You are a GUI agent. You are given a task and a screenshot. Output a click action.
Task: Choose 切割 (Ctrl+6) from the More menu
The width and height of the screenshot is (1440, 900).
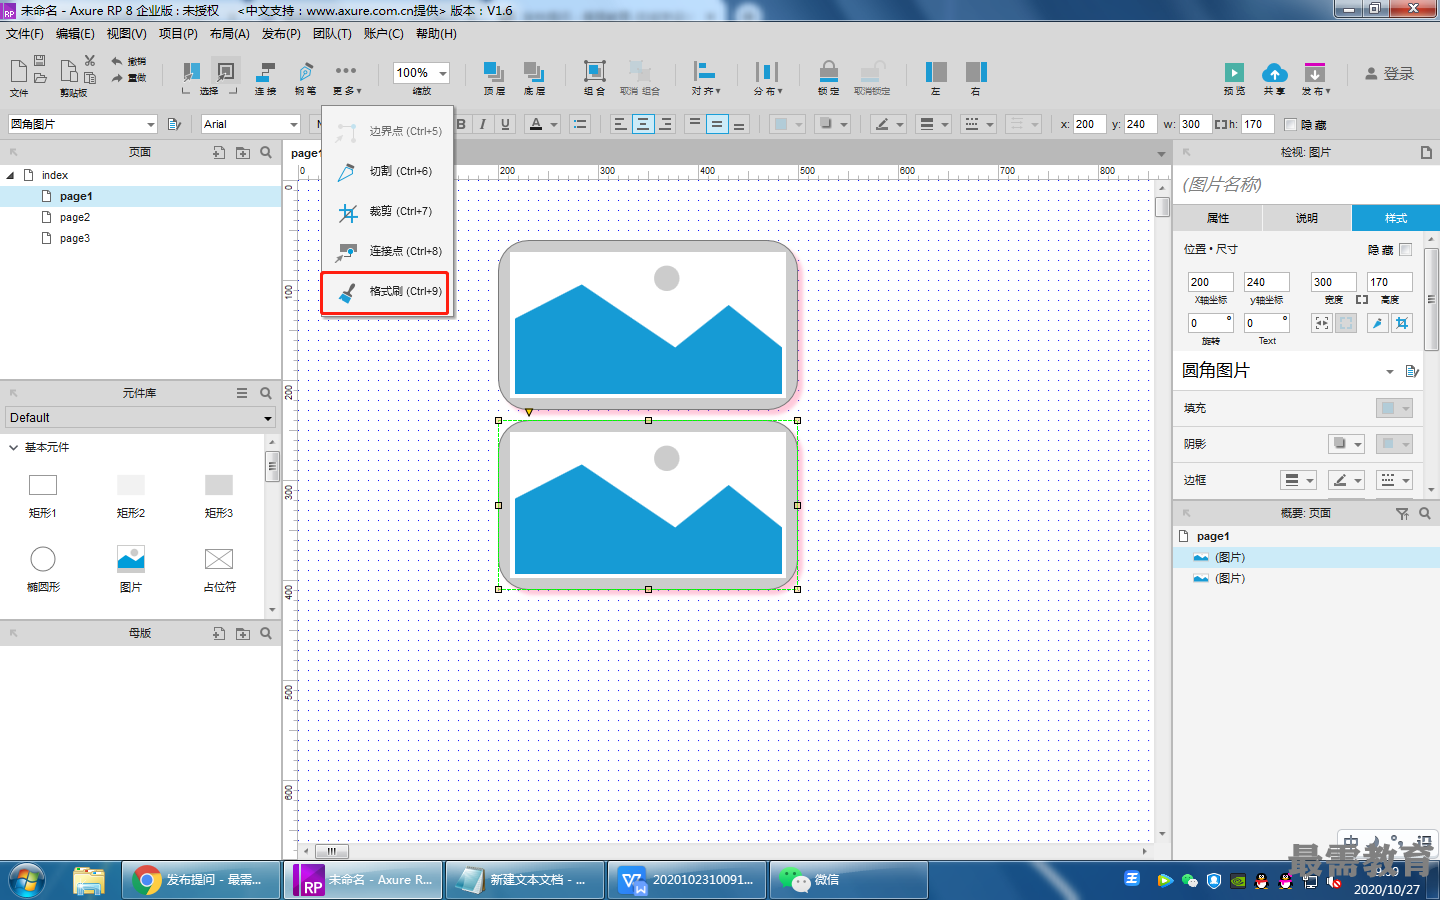[385, 172]
